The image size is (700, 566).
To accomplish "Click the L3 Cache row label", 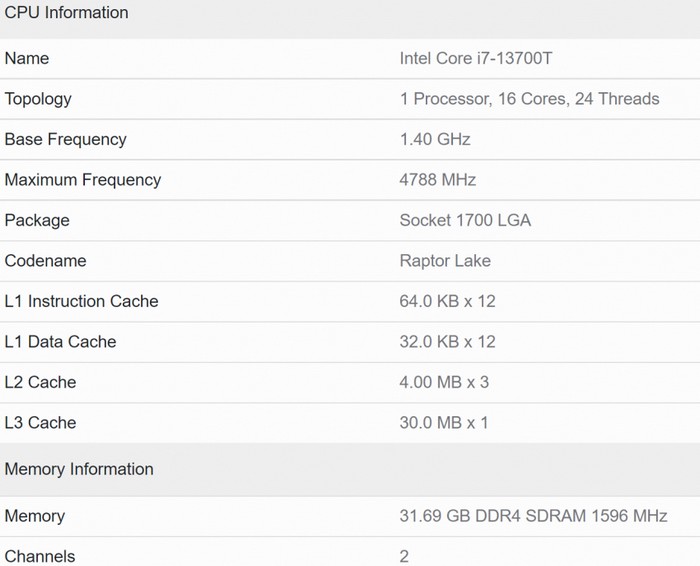I will tap(41, 422).
